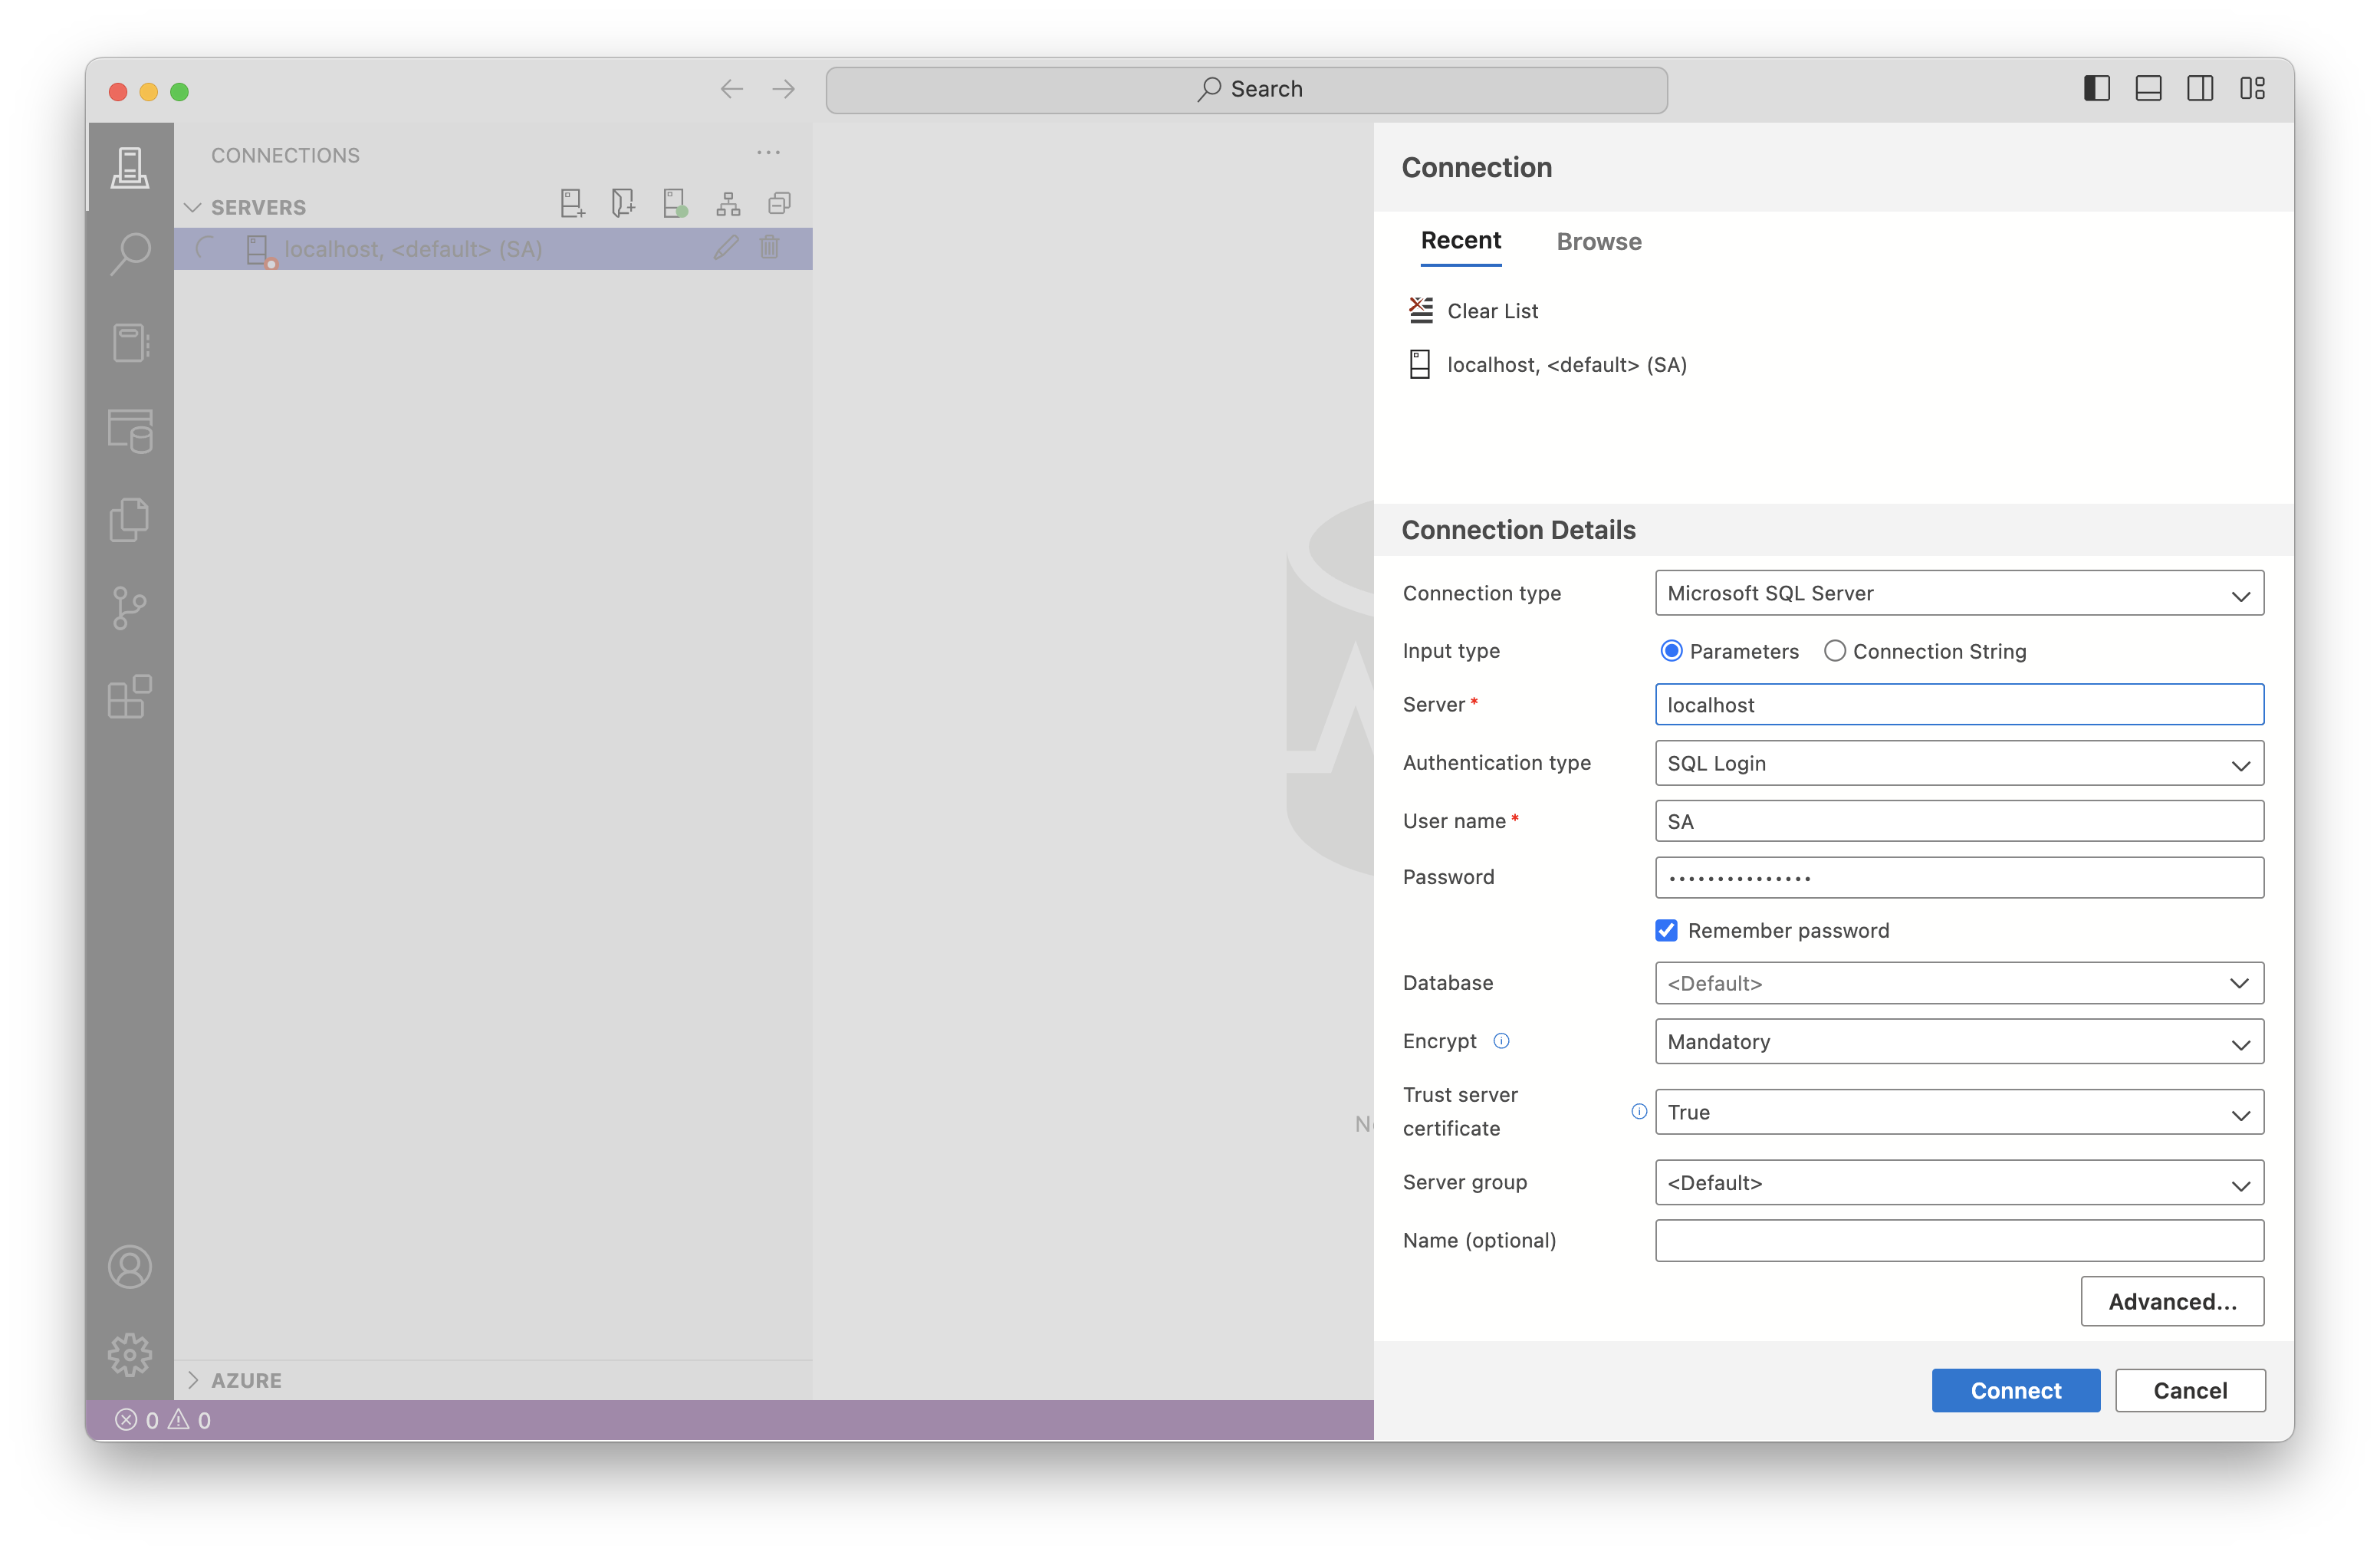Screen dimensions: 2380x1555
Task: Open the Accounts icon
Action: (130, 1267)
